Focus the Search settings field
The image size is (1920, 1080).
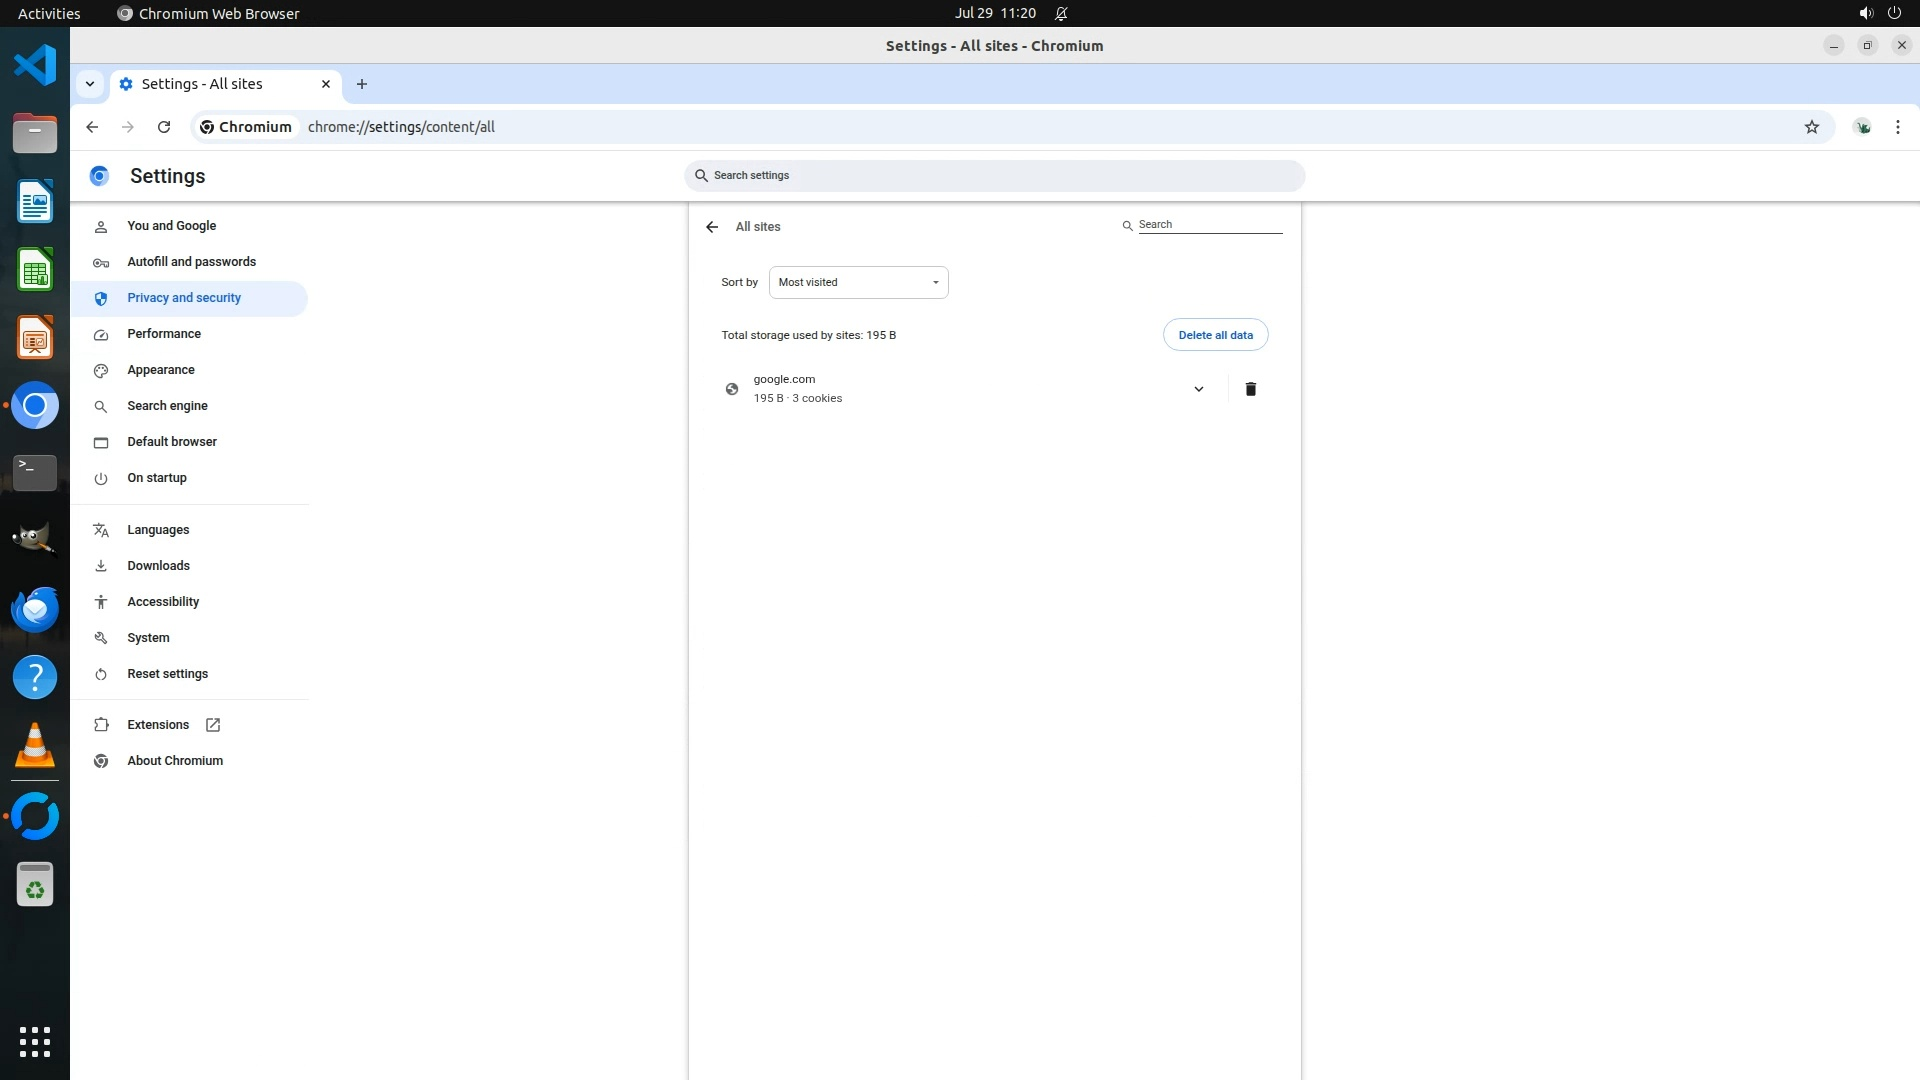click(995, 176)
